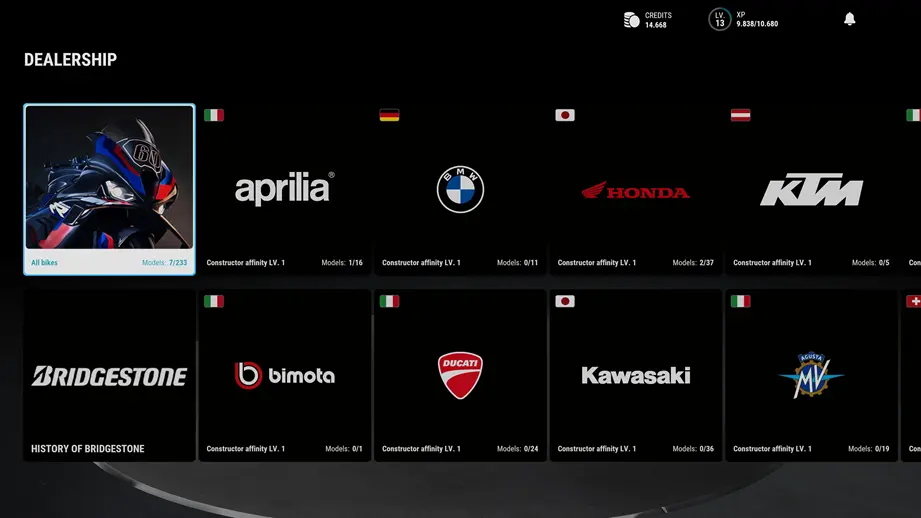The width and height of the screenshot is (921, 518).
Task: Select the Aprilia logo
Action: 285,188
